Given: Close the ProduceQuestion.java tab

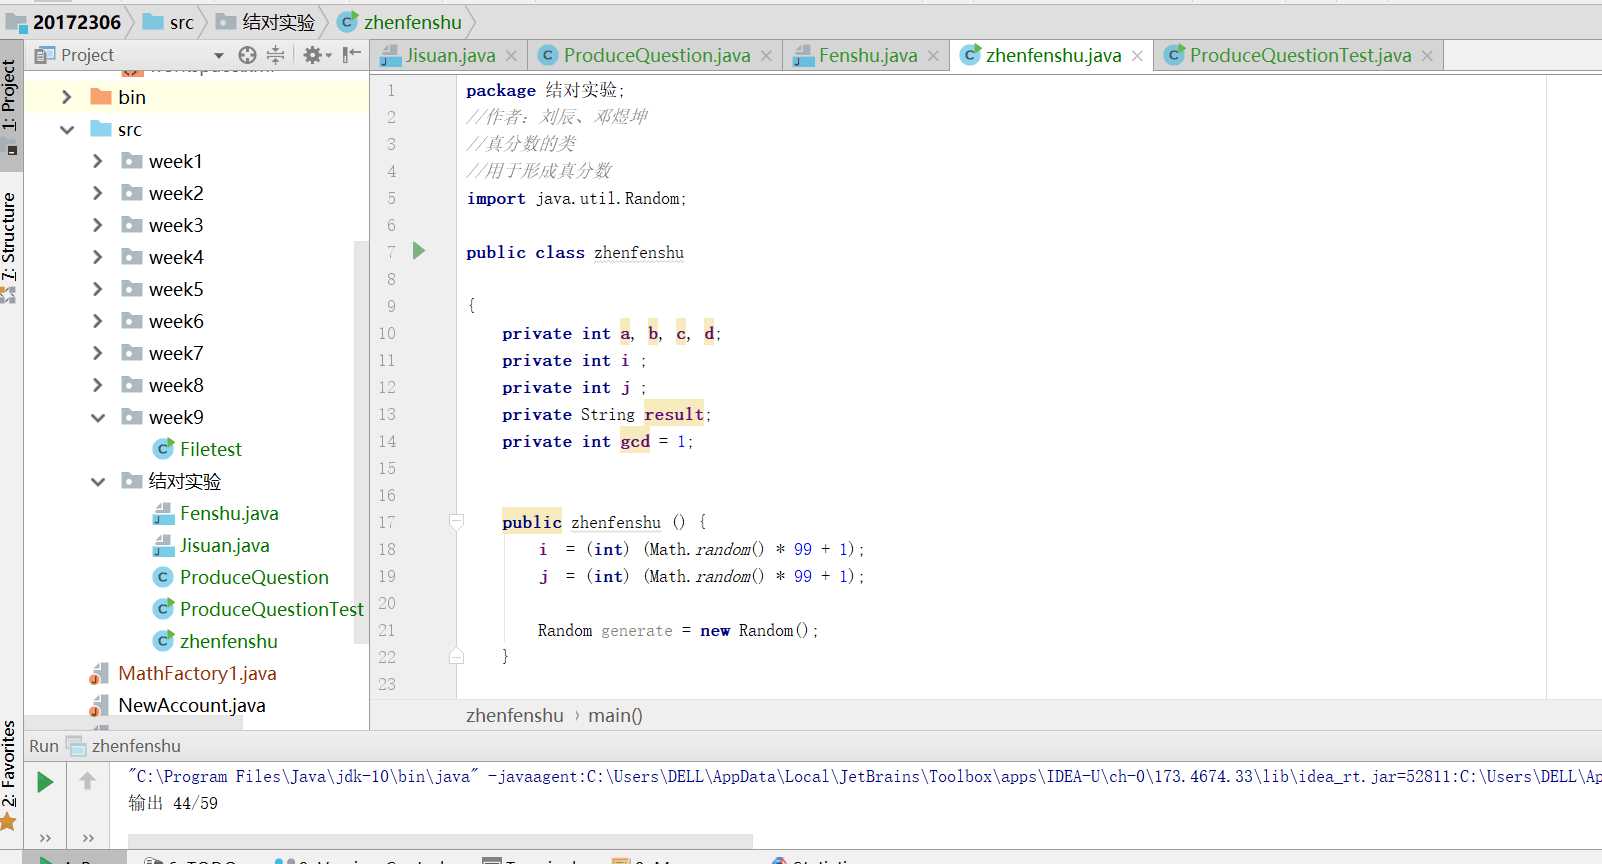Looking at the screenshot, I should pyautogui.click(x=766, y=56).
